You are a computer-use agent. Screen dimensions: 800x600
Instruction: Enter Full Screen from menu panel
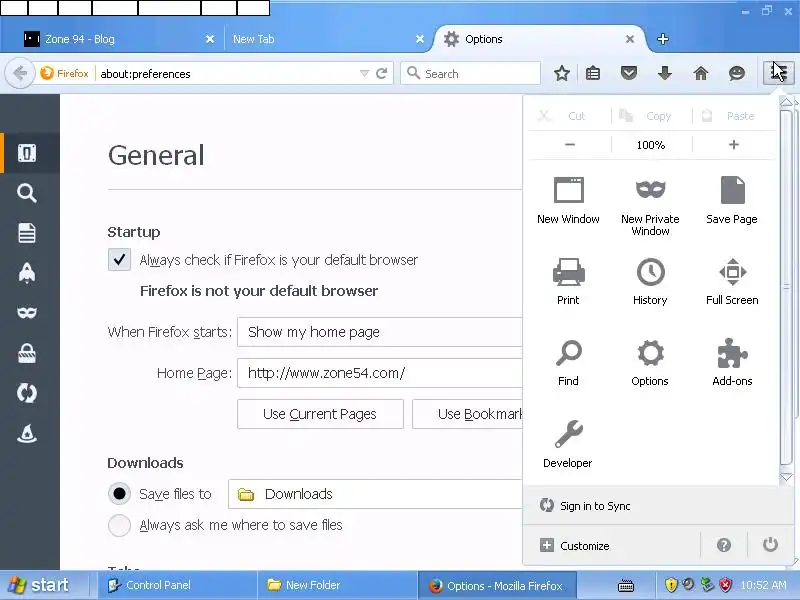coord(732,282)
